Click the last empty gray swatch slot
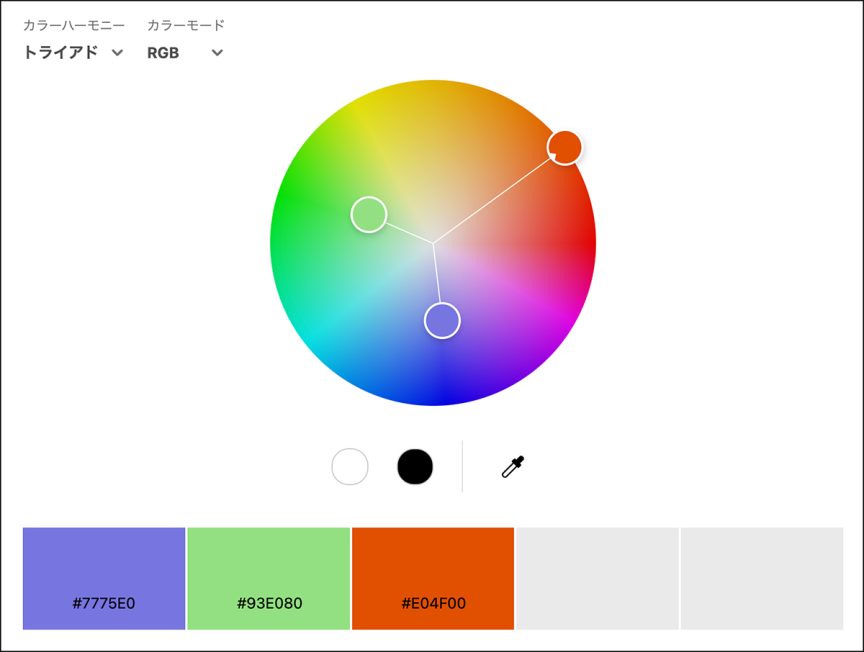Image resolution: width=864 pixels, height=652 pixels. (x=762, y=578)
